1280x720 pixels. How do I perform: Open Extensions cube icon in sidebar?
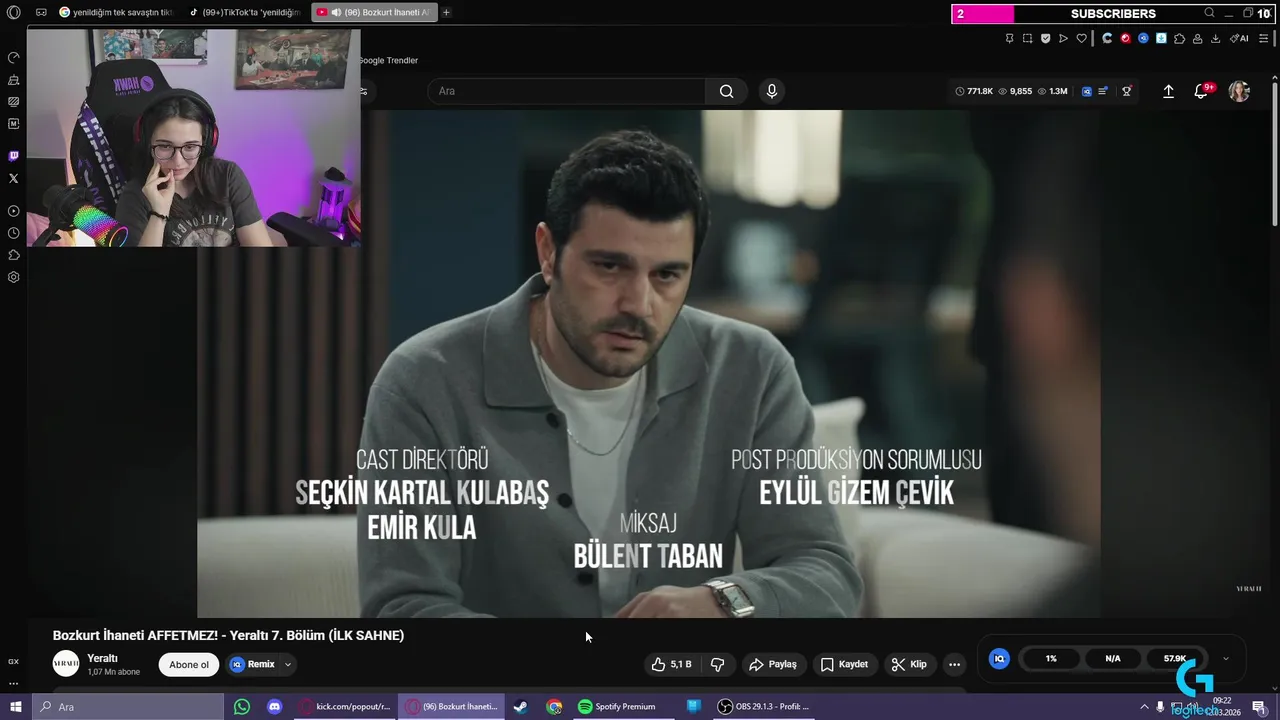point(13,255)
